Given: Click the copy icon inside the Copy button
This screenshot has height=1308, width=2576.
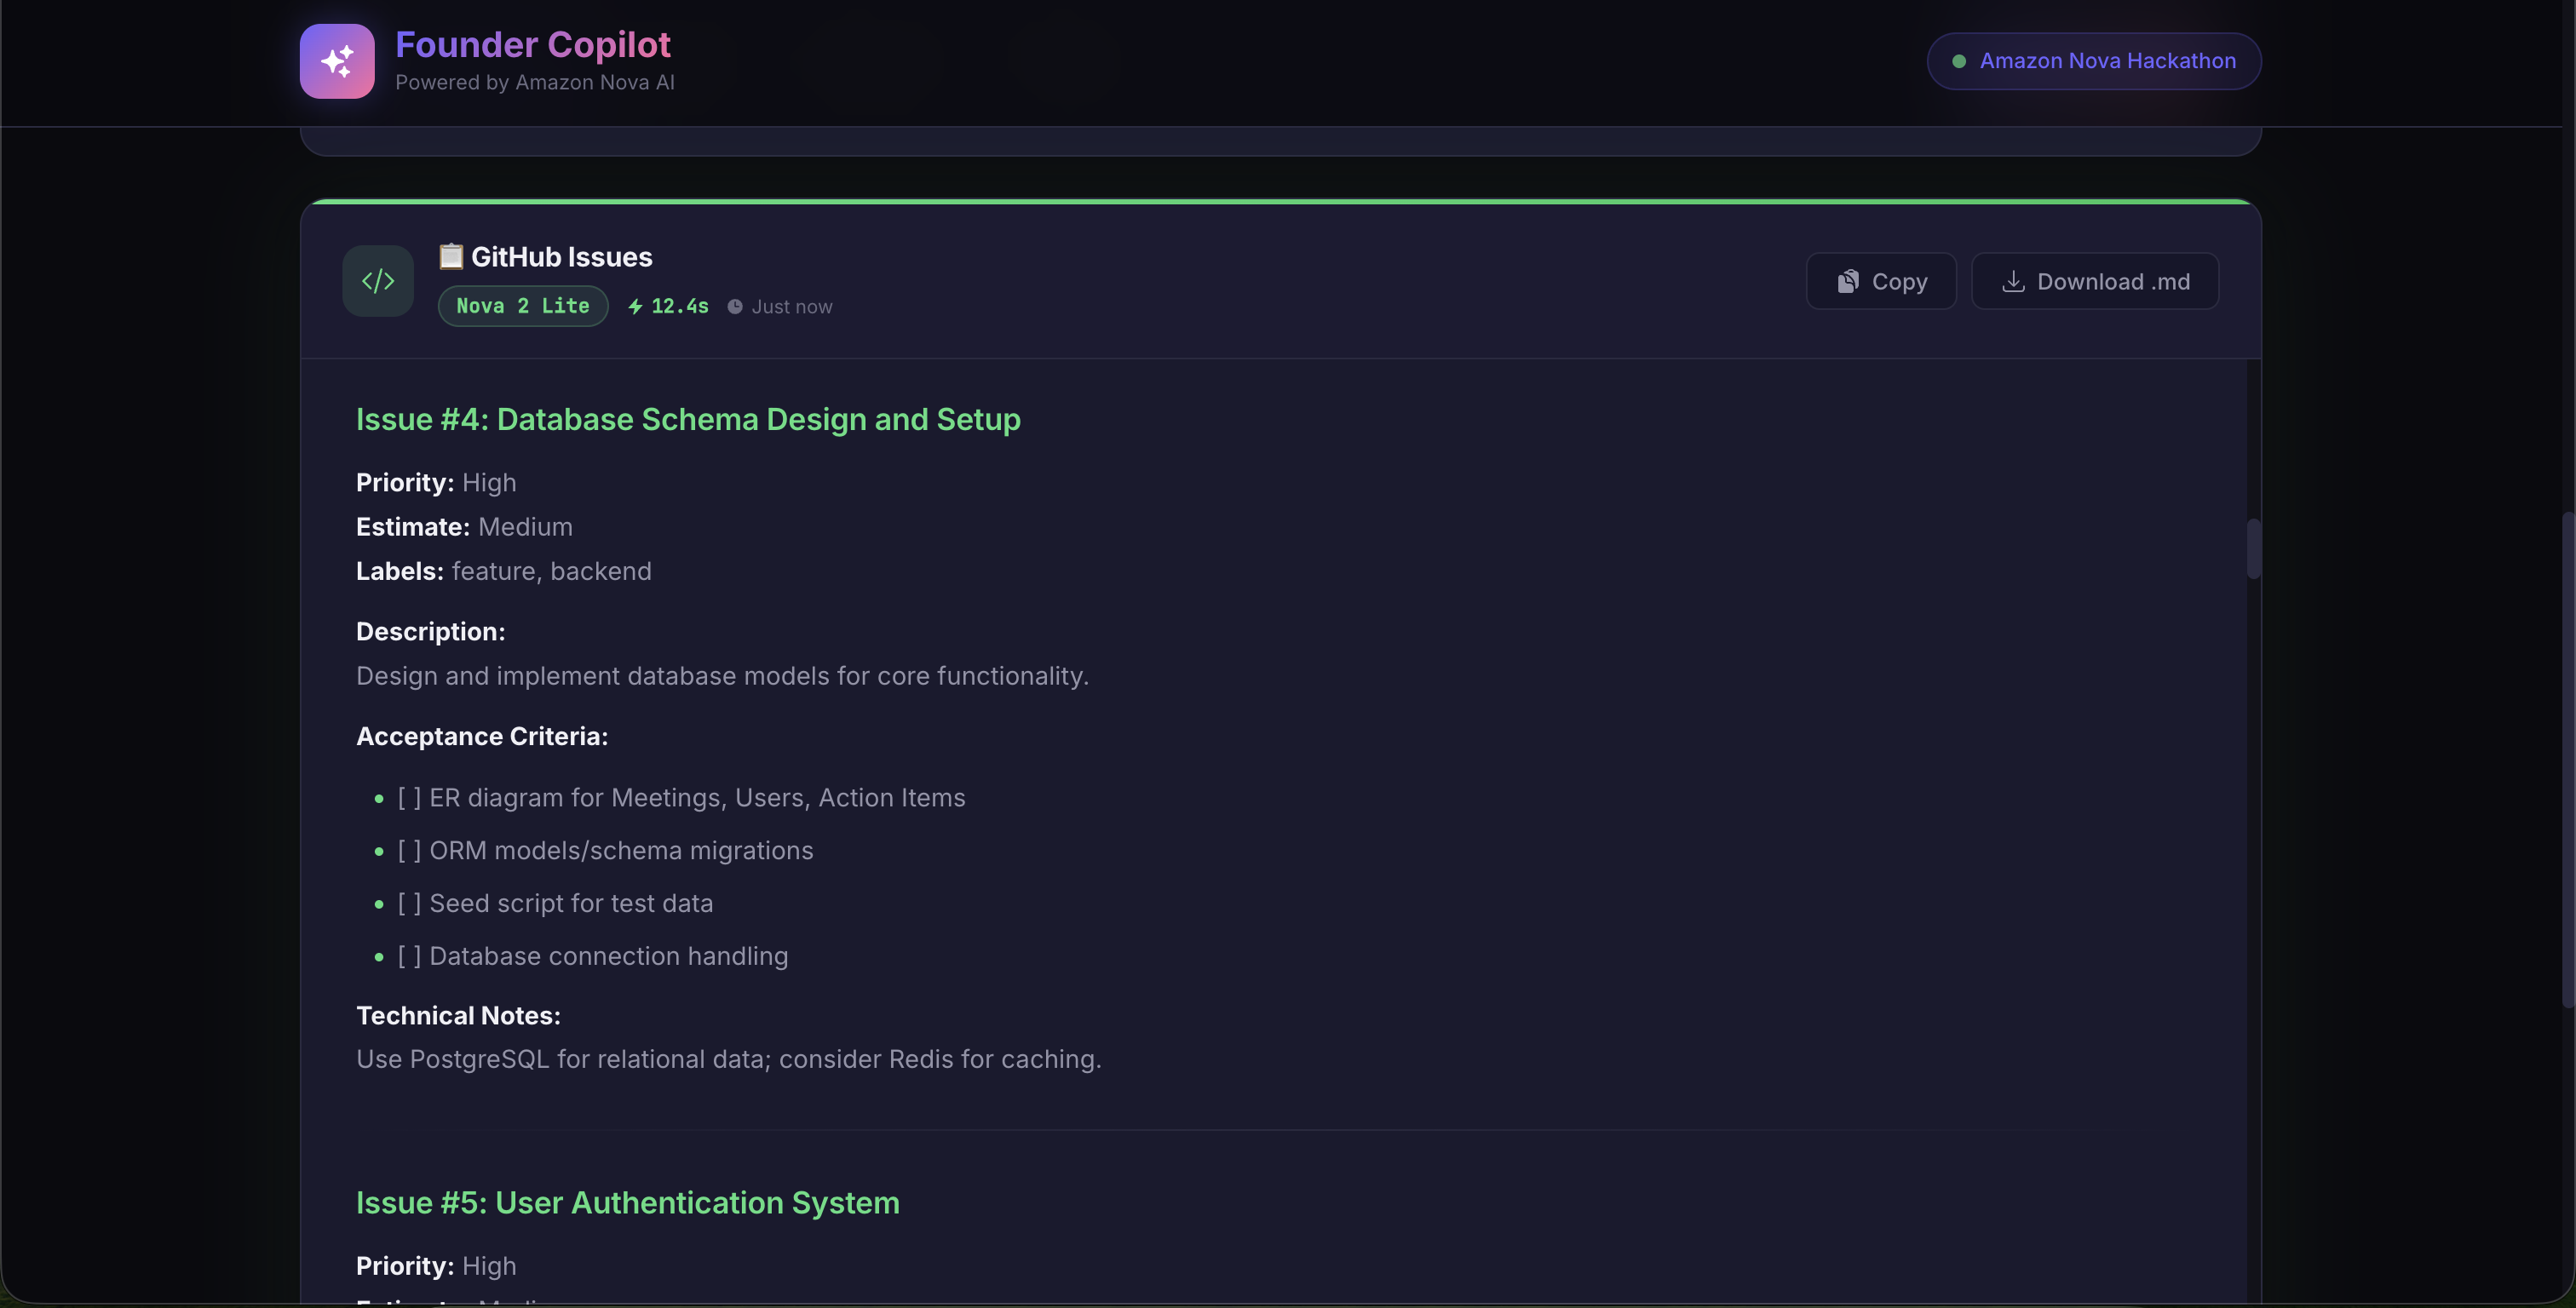Looking at the screenshot, I should point(1847,282).
